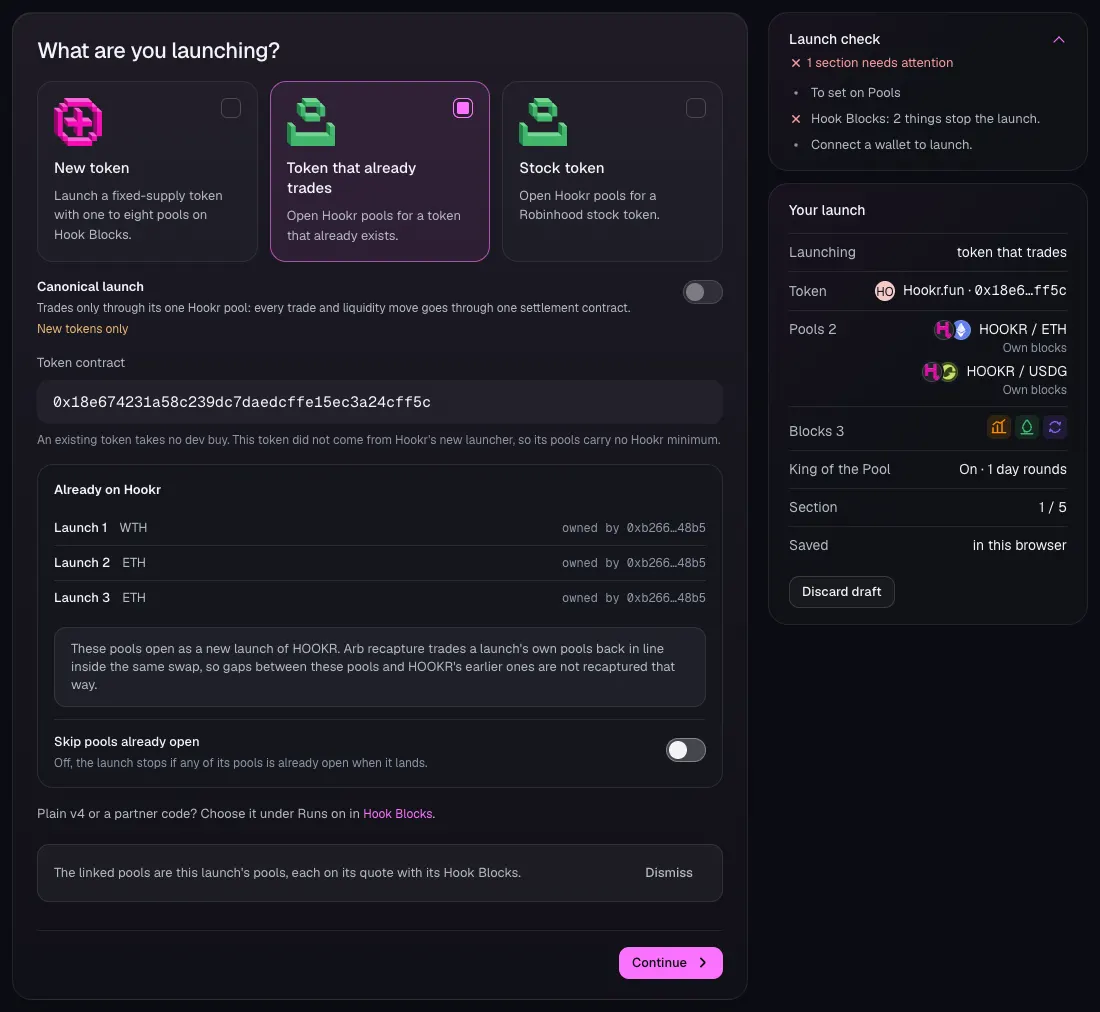This screenshot has width=1100, height=1012.
Task: Click into the Token contract address field
Action: (x=380, y=402)
